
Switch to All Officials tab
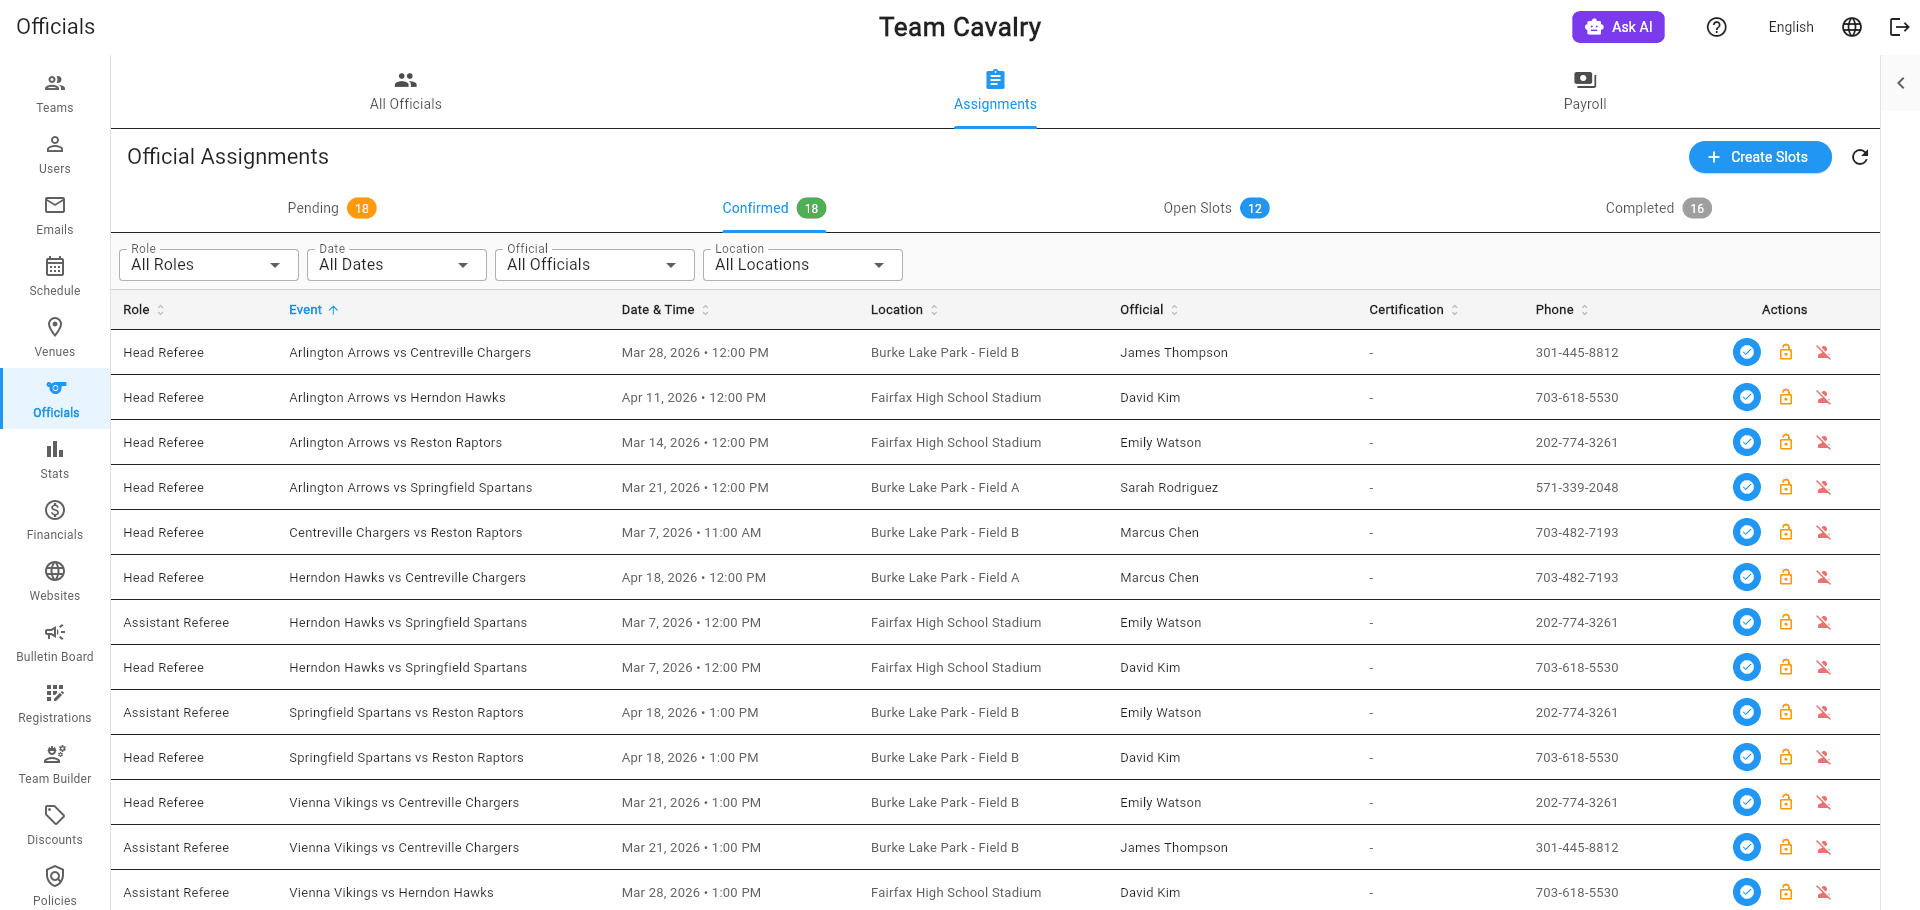coord(406,92)
